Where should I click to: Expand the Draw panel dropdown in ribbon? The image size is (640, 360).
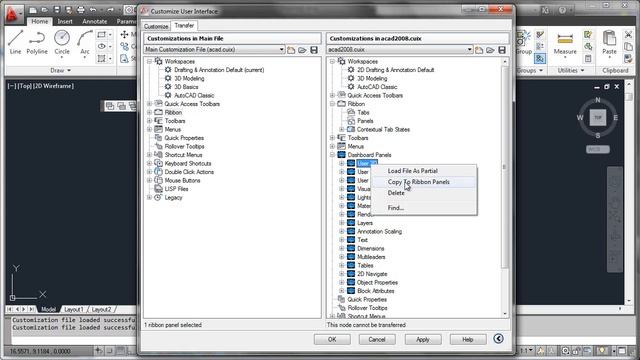(x=61, y=71)
